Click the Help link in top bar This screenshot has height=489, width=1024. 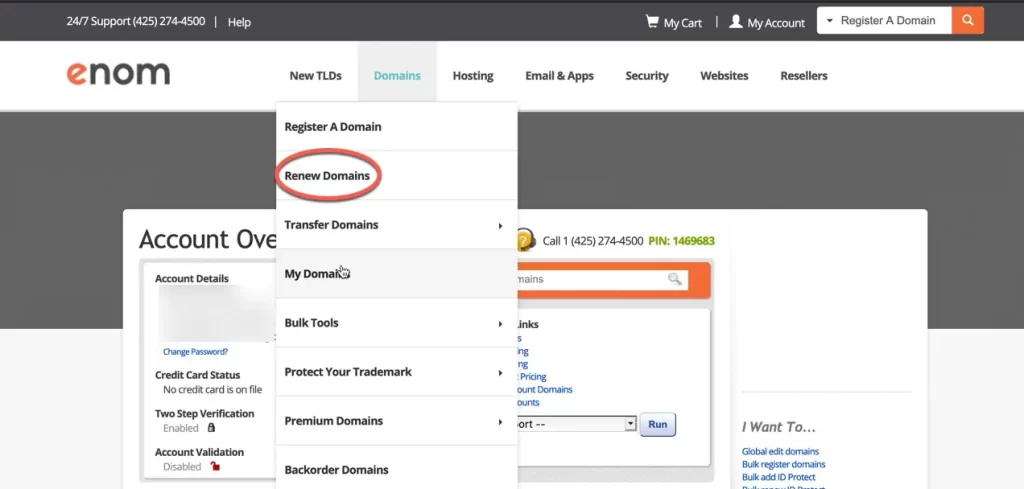click(x=239, y=22)
